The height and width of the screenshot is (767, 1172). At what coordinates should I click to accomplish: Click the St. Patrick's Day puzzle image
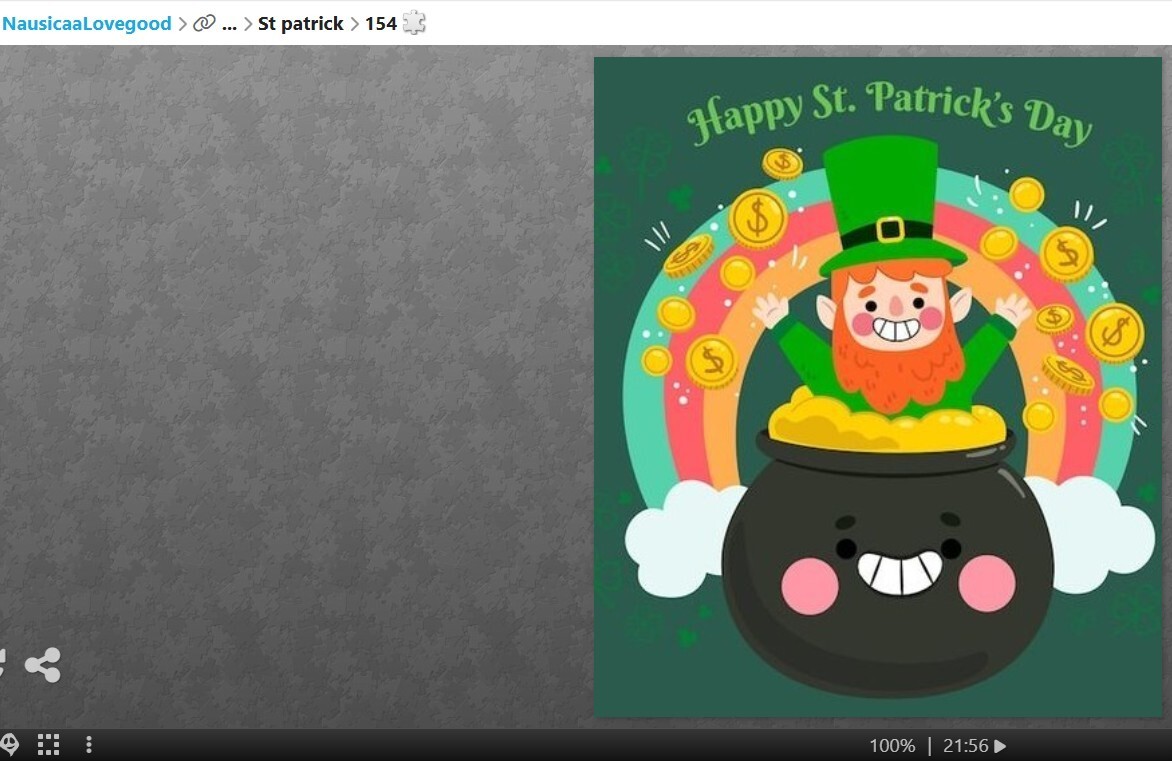(x=878, y=387)
